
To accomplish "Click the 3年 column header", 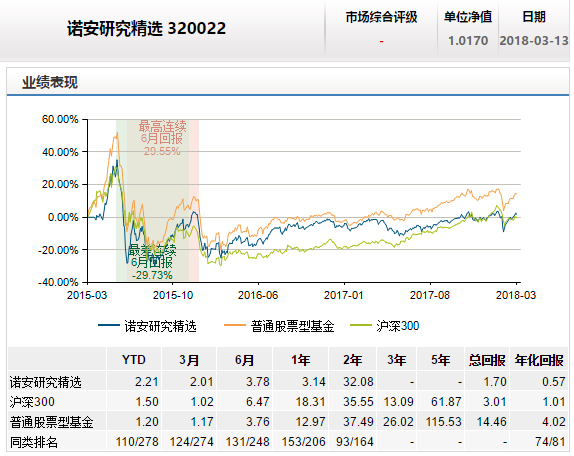I will (x=396, y=360).
